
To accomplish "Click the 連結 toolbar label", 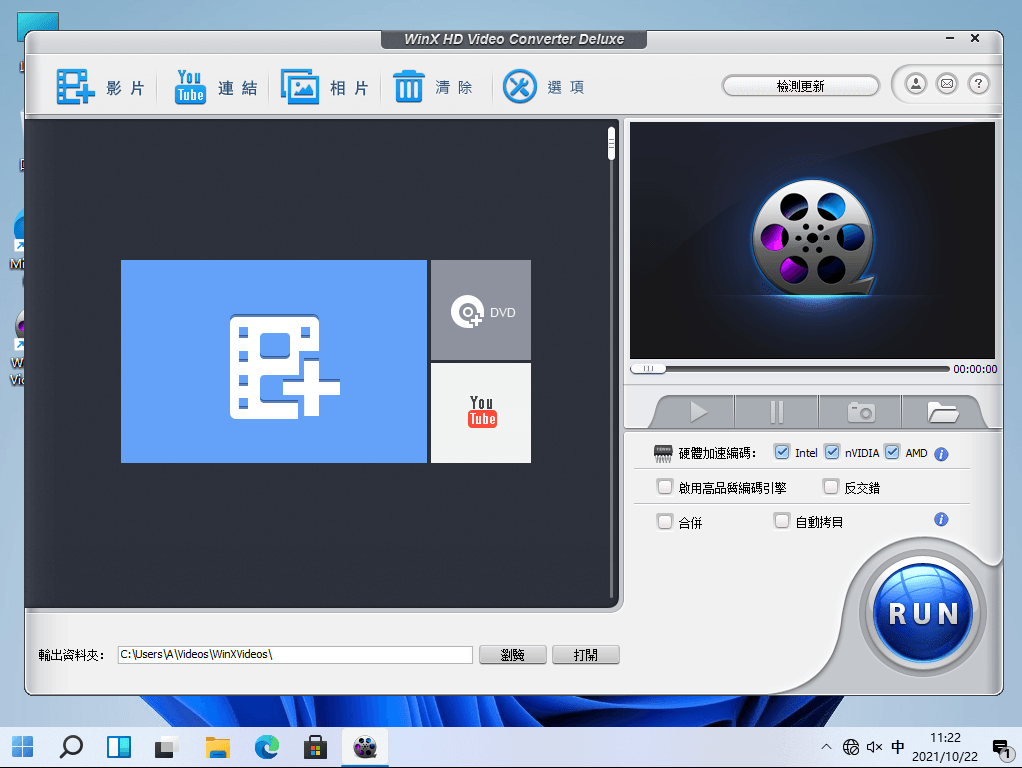I will [x=238, y=88].
